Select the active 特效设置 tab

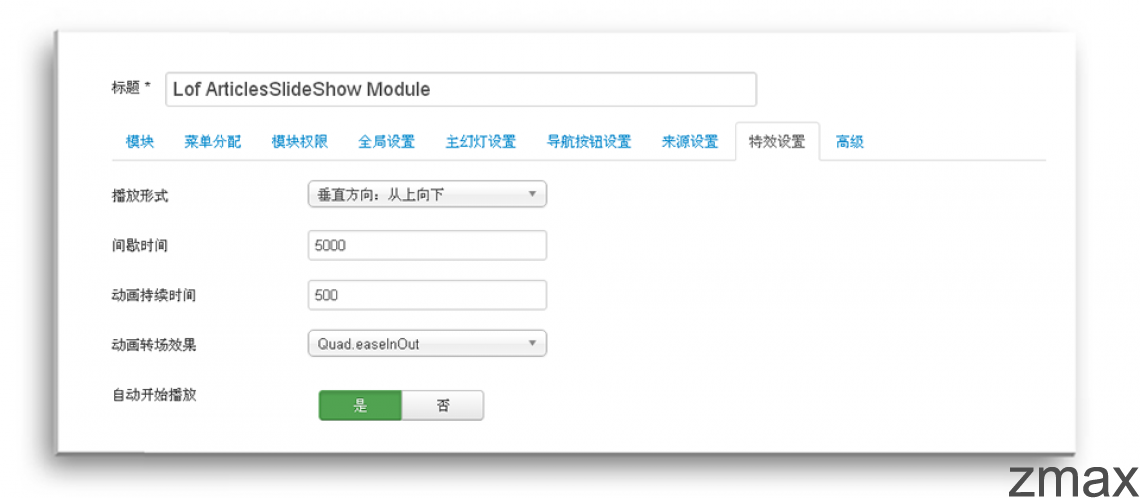[777, 142]
